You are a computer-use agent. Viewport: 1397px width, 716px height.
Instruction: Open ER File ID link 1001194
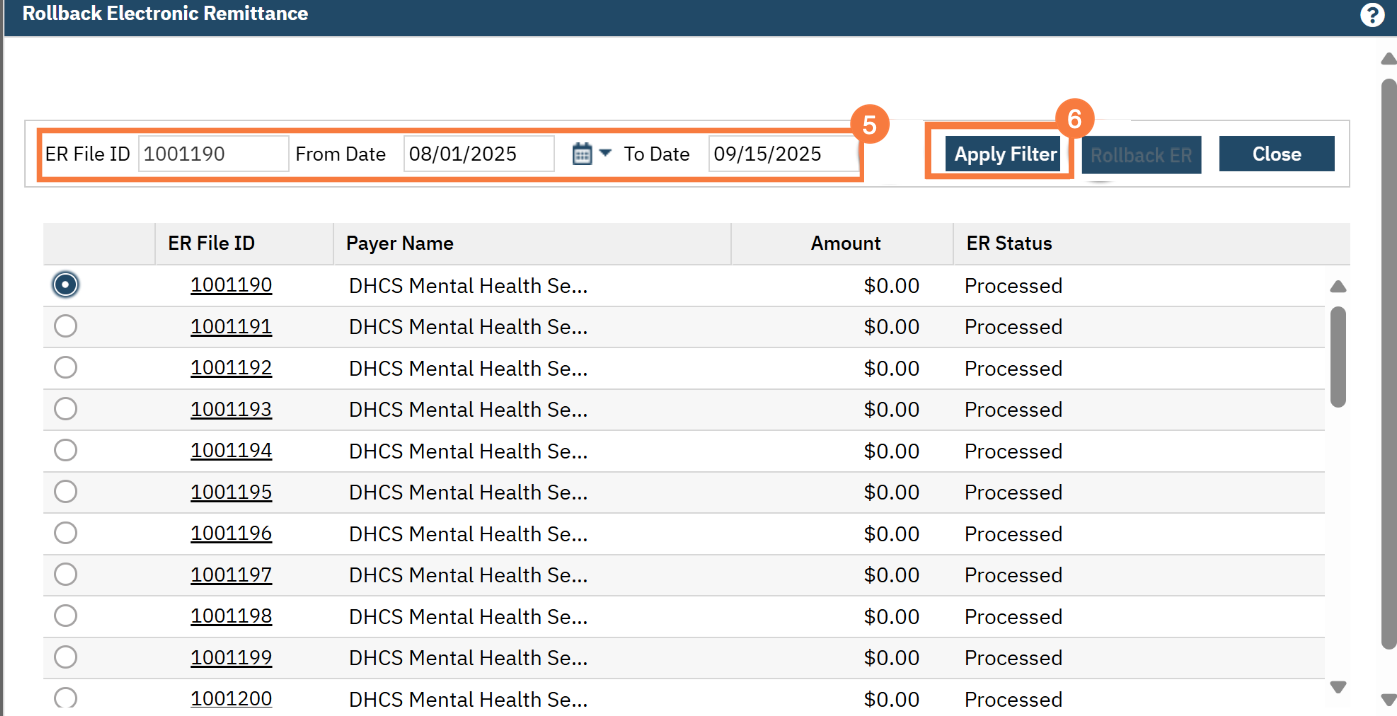pos(231,451)
